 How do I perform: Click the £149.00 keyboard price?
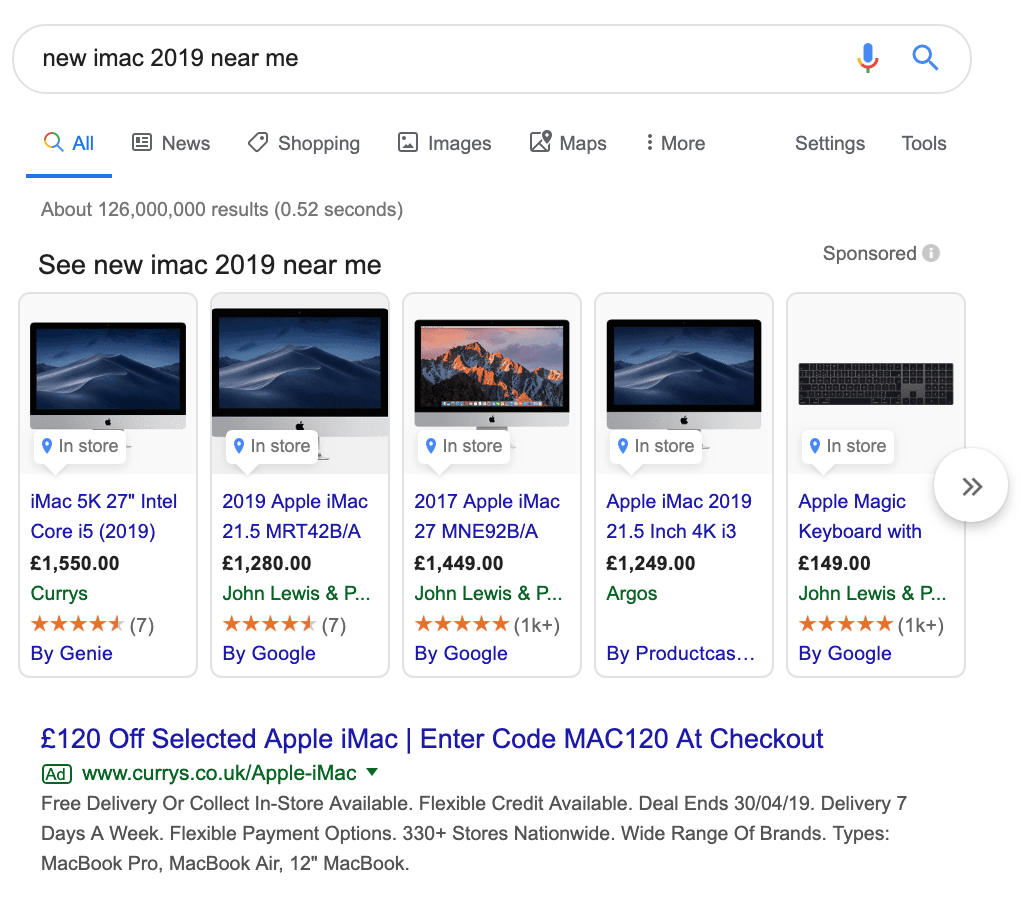(834, 564)
